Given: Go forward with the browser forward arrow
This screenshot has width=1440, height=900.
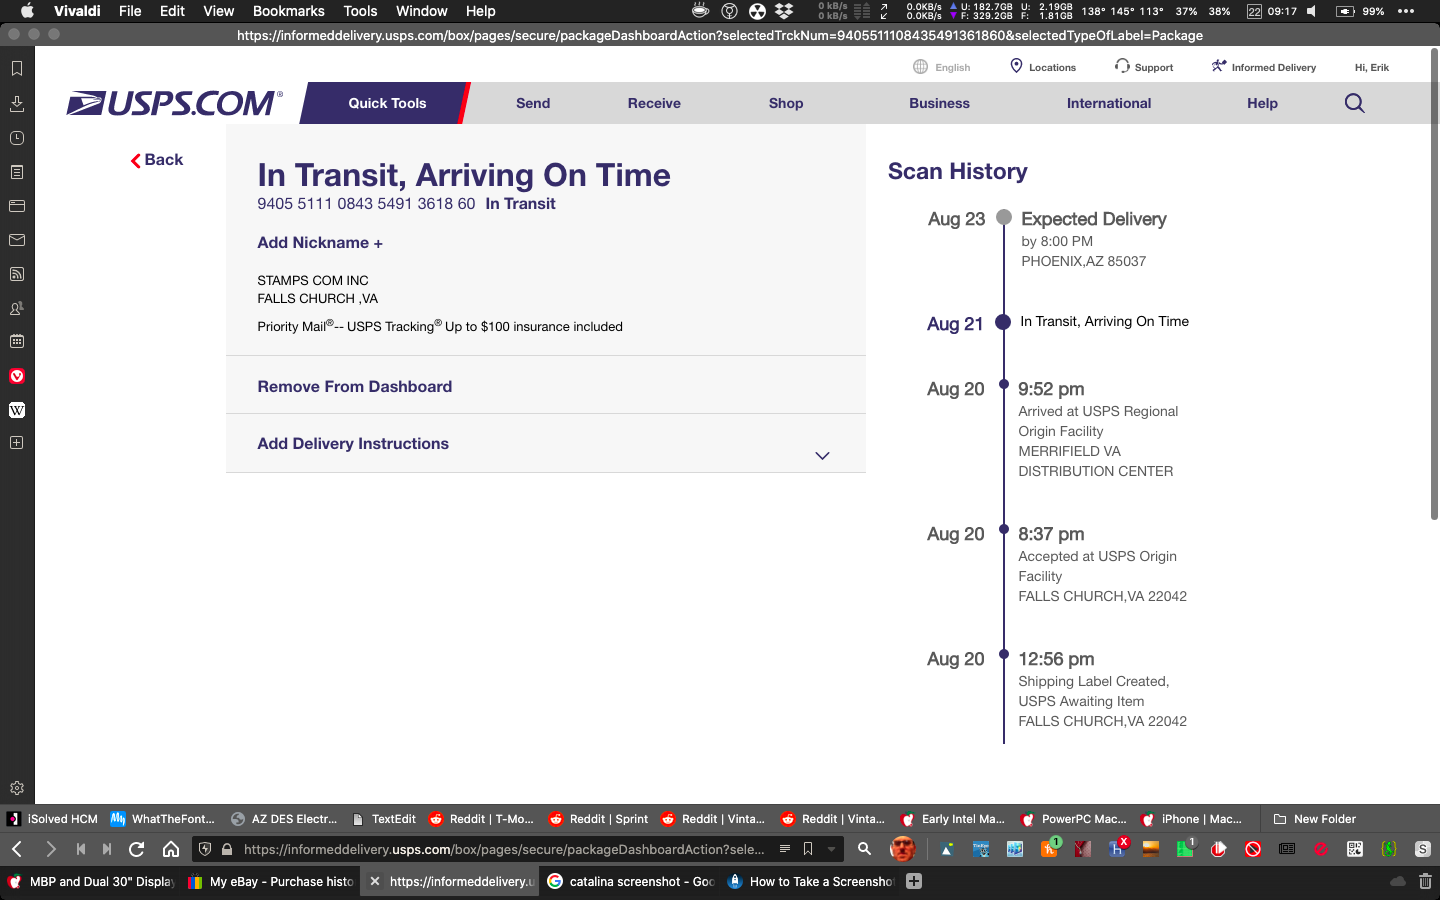Looking at the screenshot, I should tap(51, 849).
